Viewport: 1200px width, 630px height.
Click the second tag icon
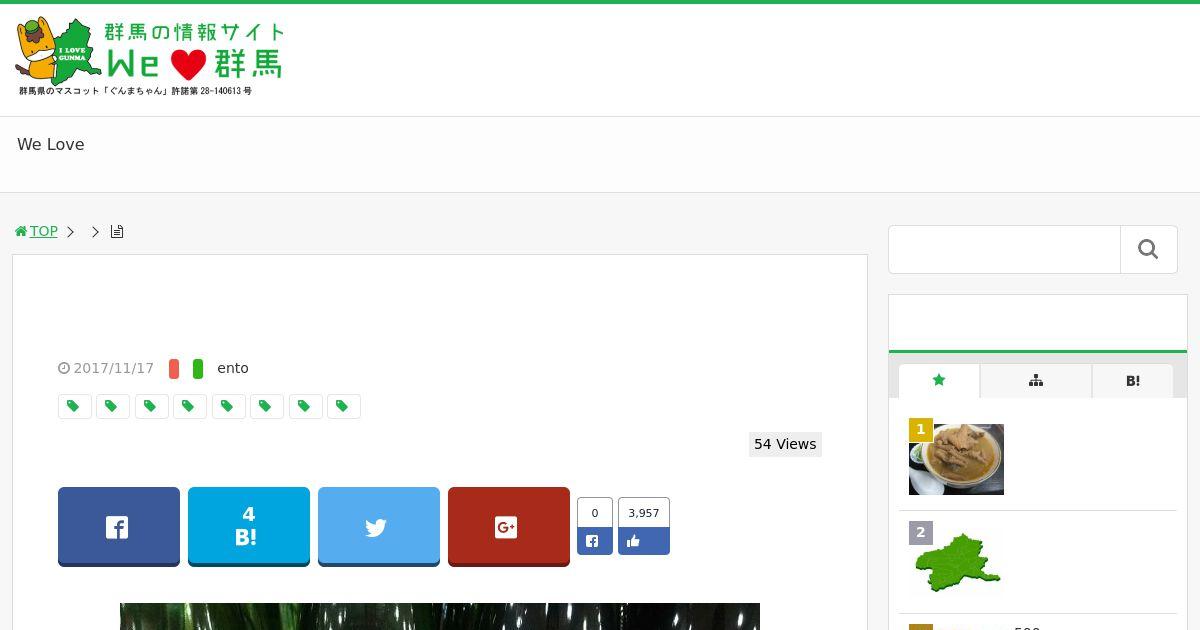(x=113, y=406)
